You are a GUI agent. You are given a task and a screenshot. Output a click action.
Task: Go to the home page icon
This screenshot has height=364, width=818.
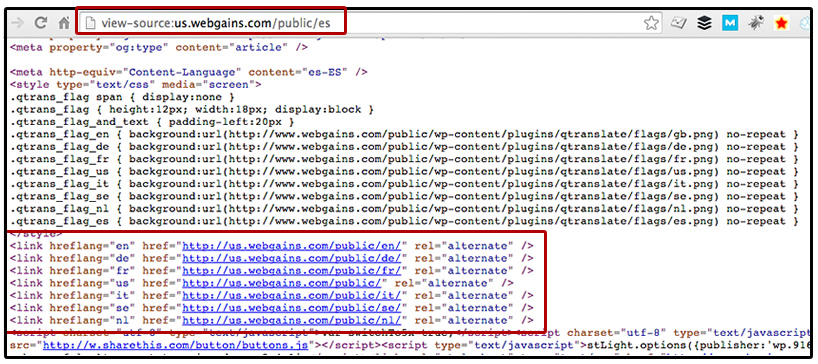[x=64, y=23]
